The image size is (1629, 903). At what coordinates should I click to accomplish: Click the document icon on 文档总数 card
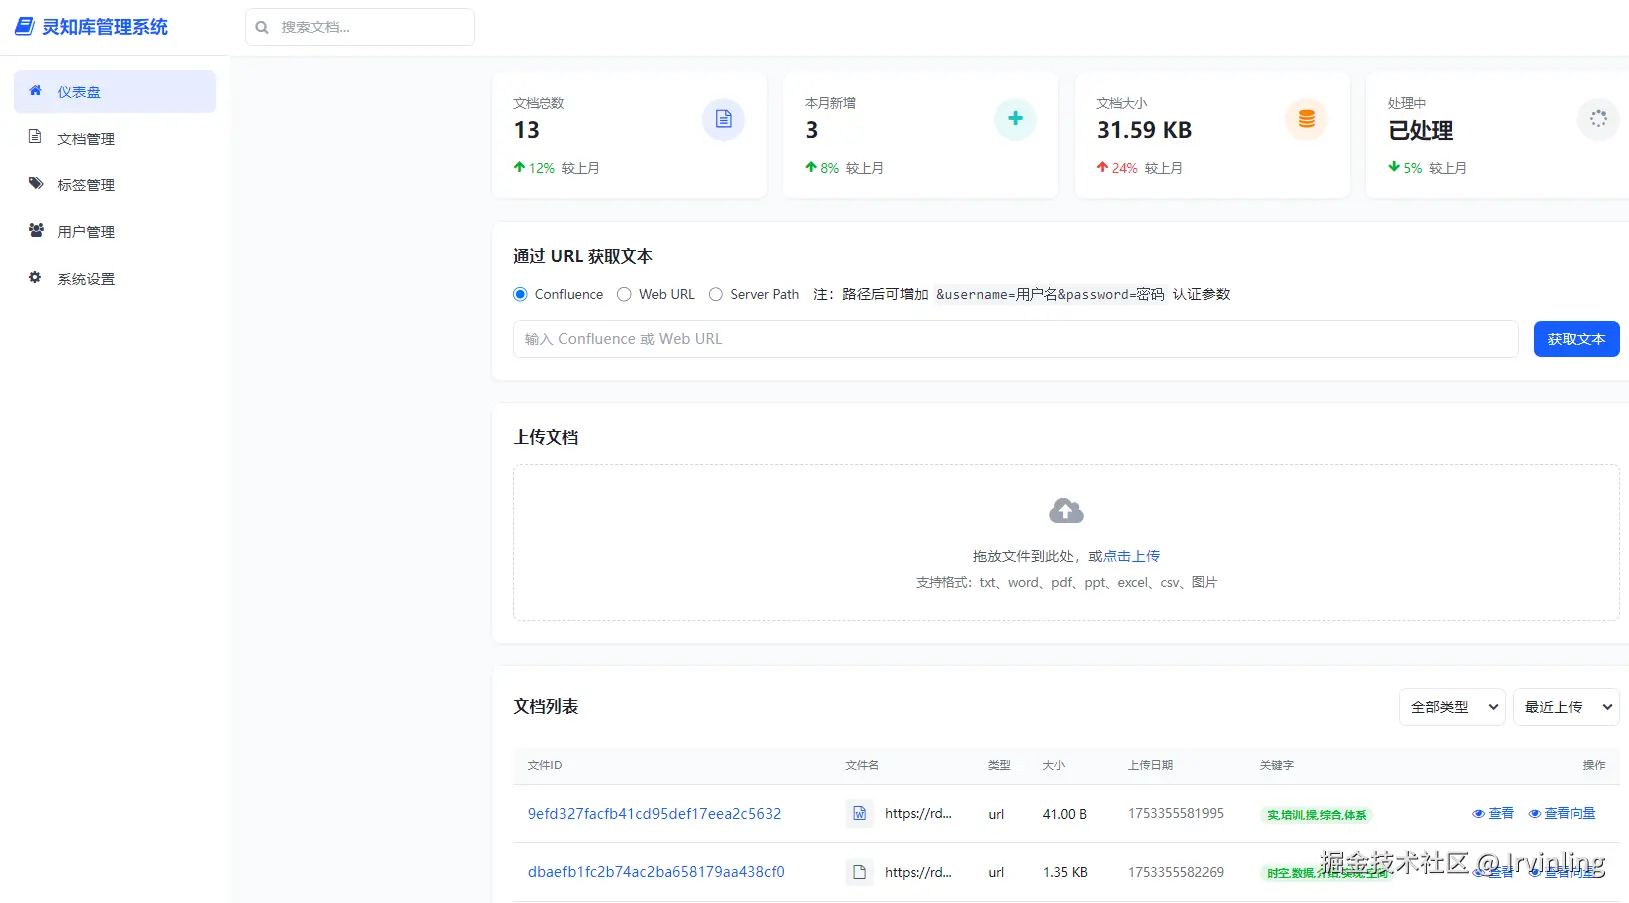[x=724, y=120]
